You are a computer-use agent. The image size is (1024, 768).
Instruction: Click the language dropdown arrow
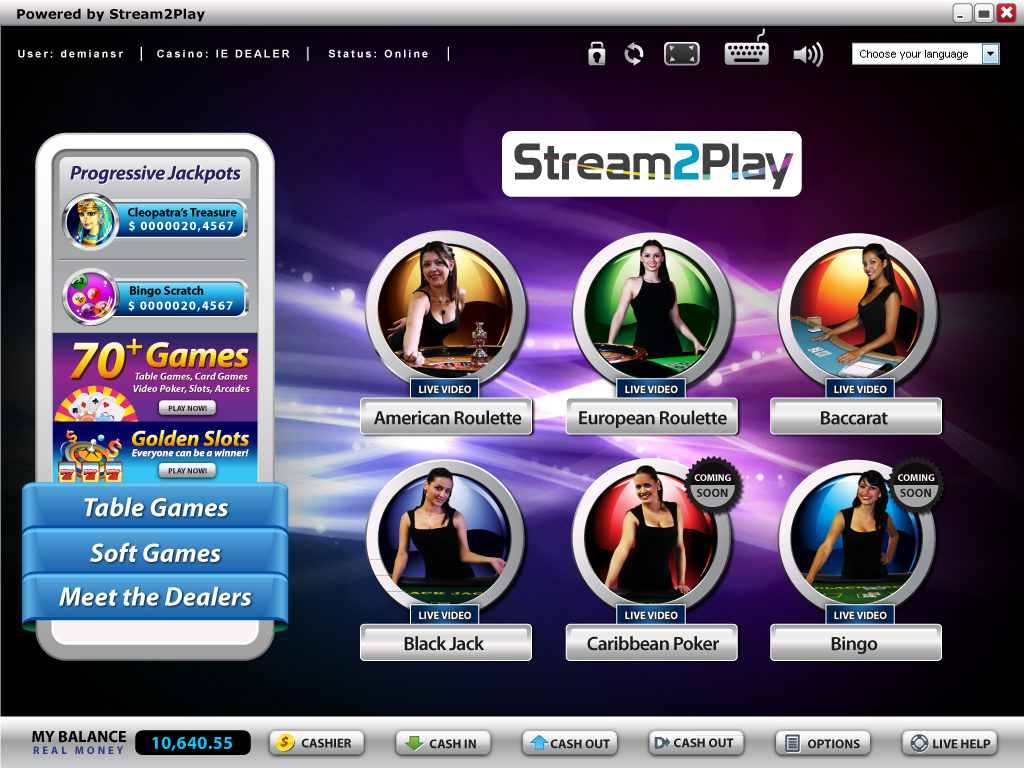click(991, 54)
